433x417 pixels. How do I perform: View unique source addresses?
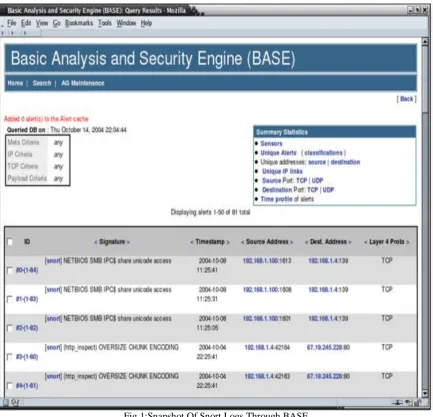[317, 162]
